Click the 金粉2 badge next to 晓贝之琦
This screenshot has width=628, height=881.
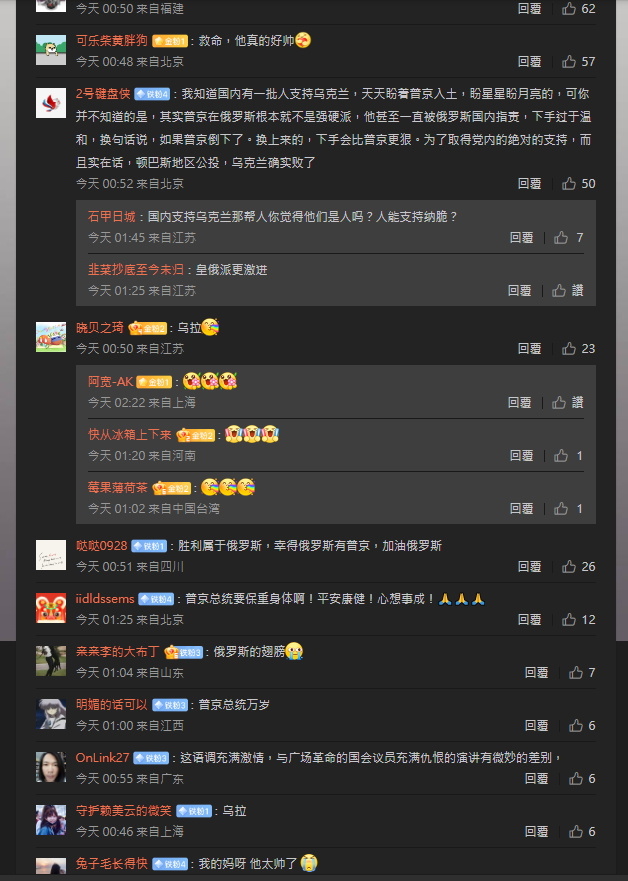point(148,328)
